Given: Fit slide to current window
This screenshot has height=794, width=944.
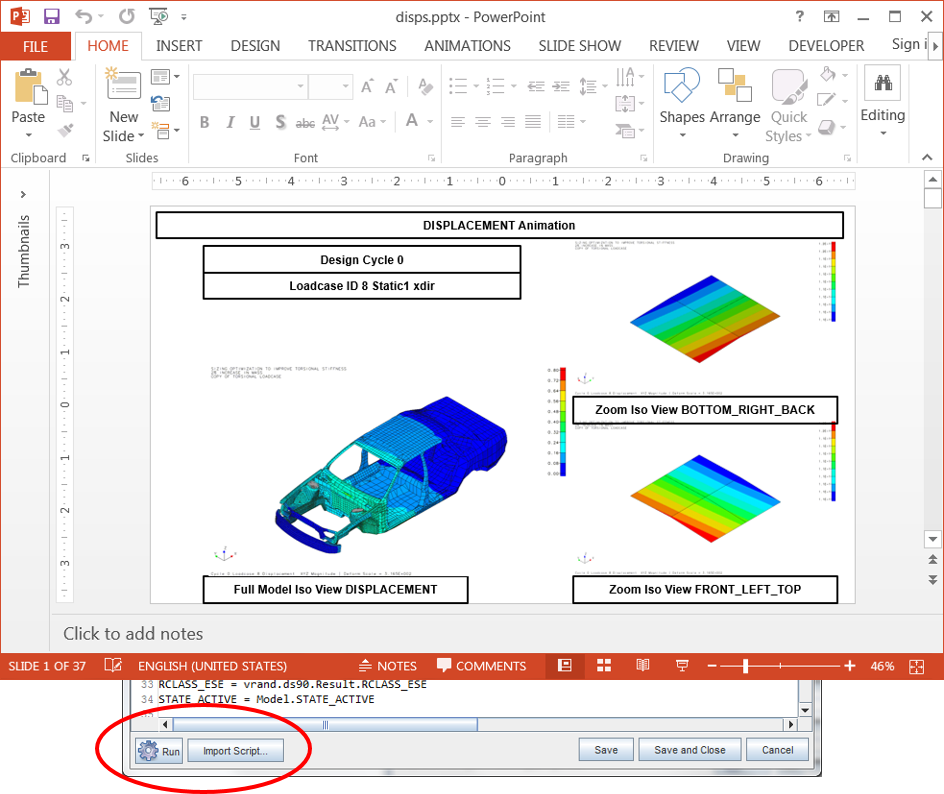Looking at the screenshot, I should coord(916,666).
